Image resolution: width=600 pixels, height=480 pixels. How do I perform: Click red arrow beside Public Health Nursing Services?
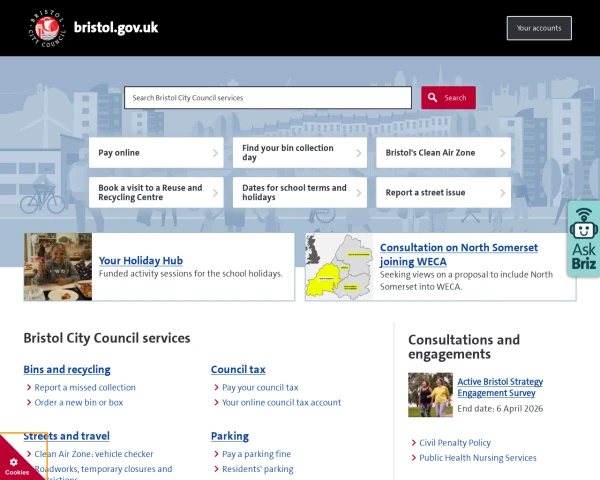pos(414,458)
